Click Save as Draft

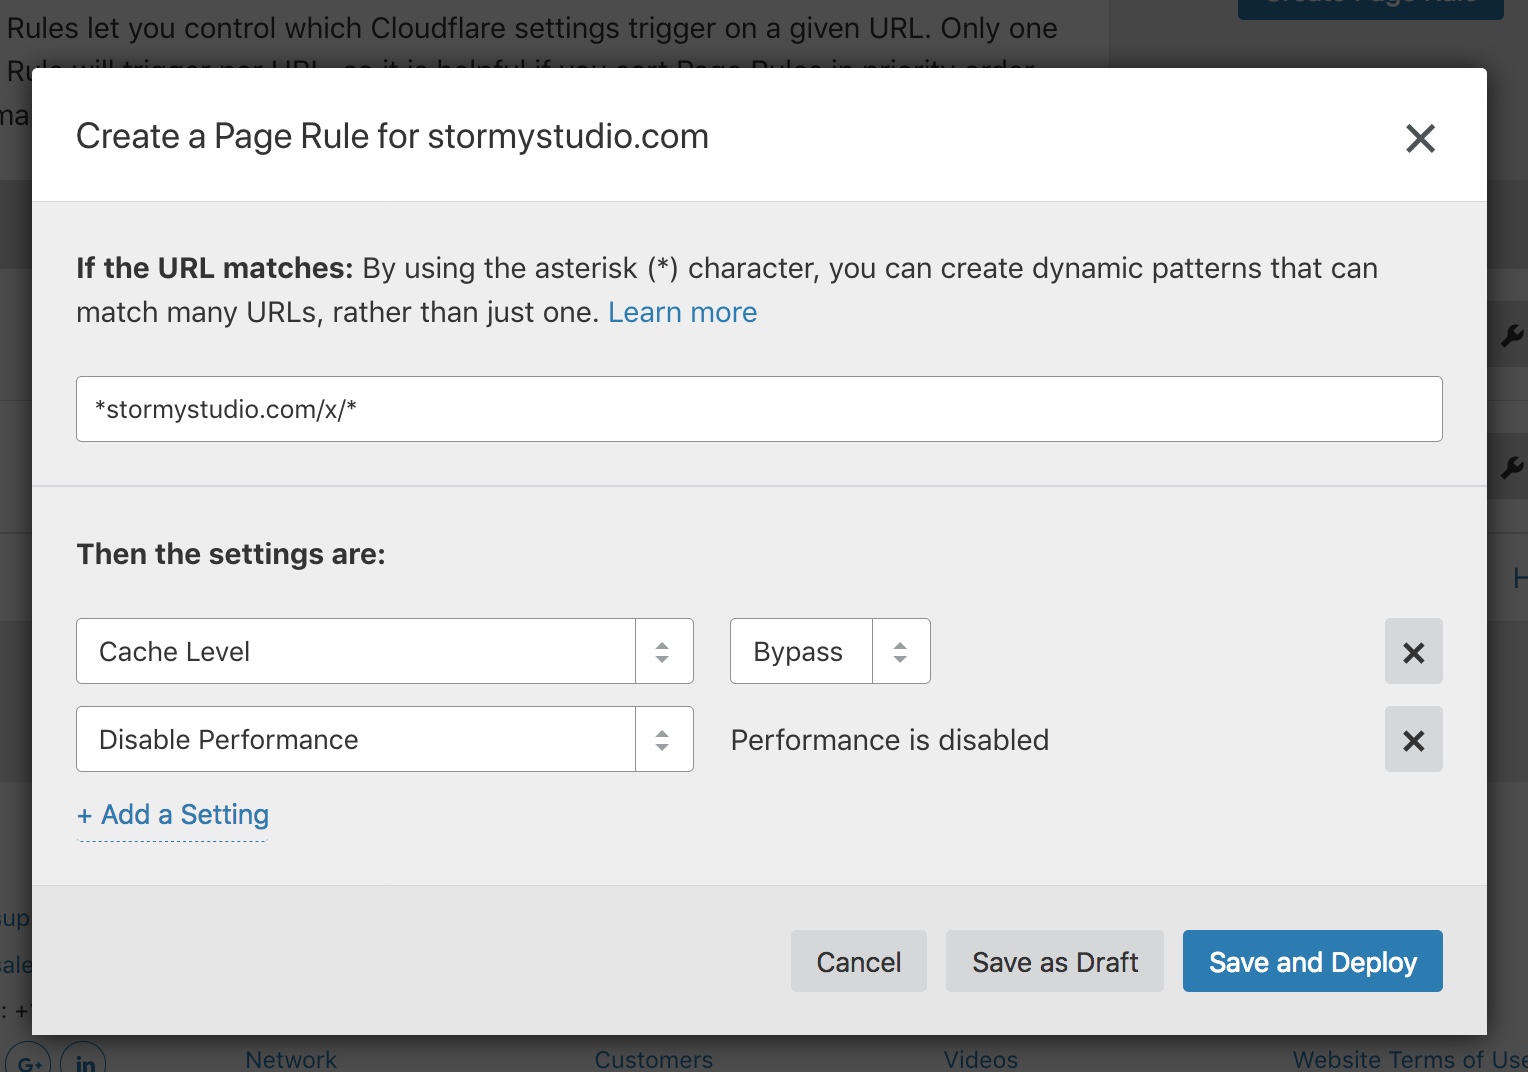[x=1054, y=961]
